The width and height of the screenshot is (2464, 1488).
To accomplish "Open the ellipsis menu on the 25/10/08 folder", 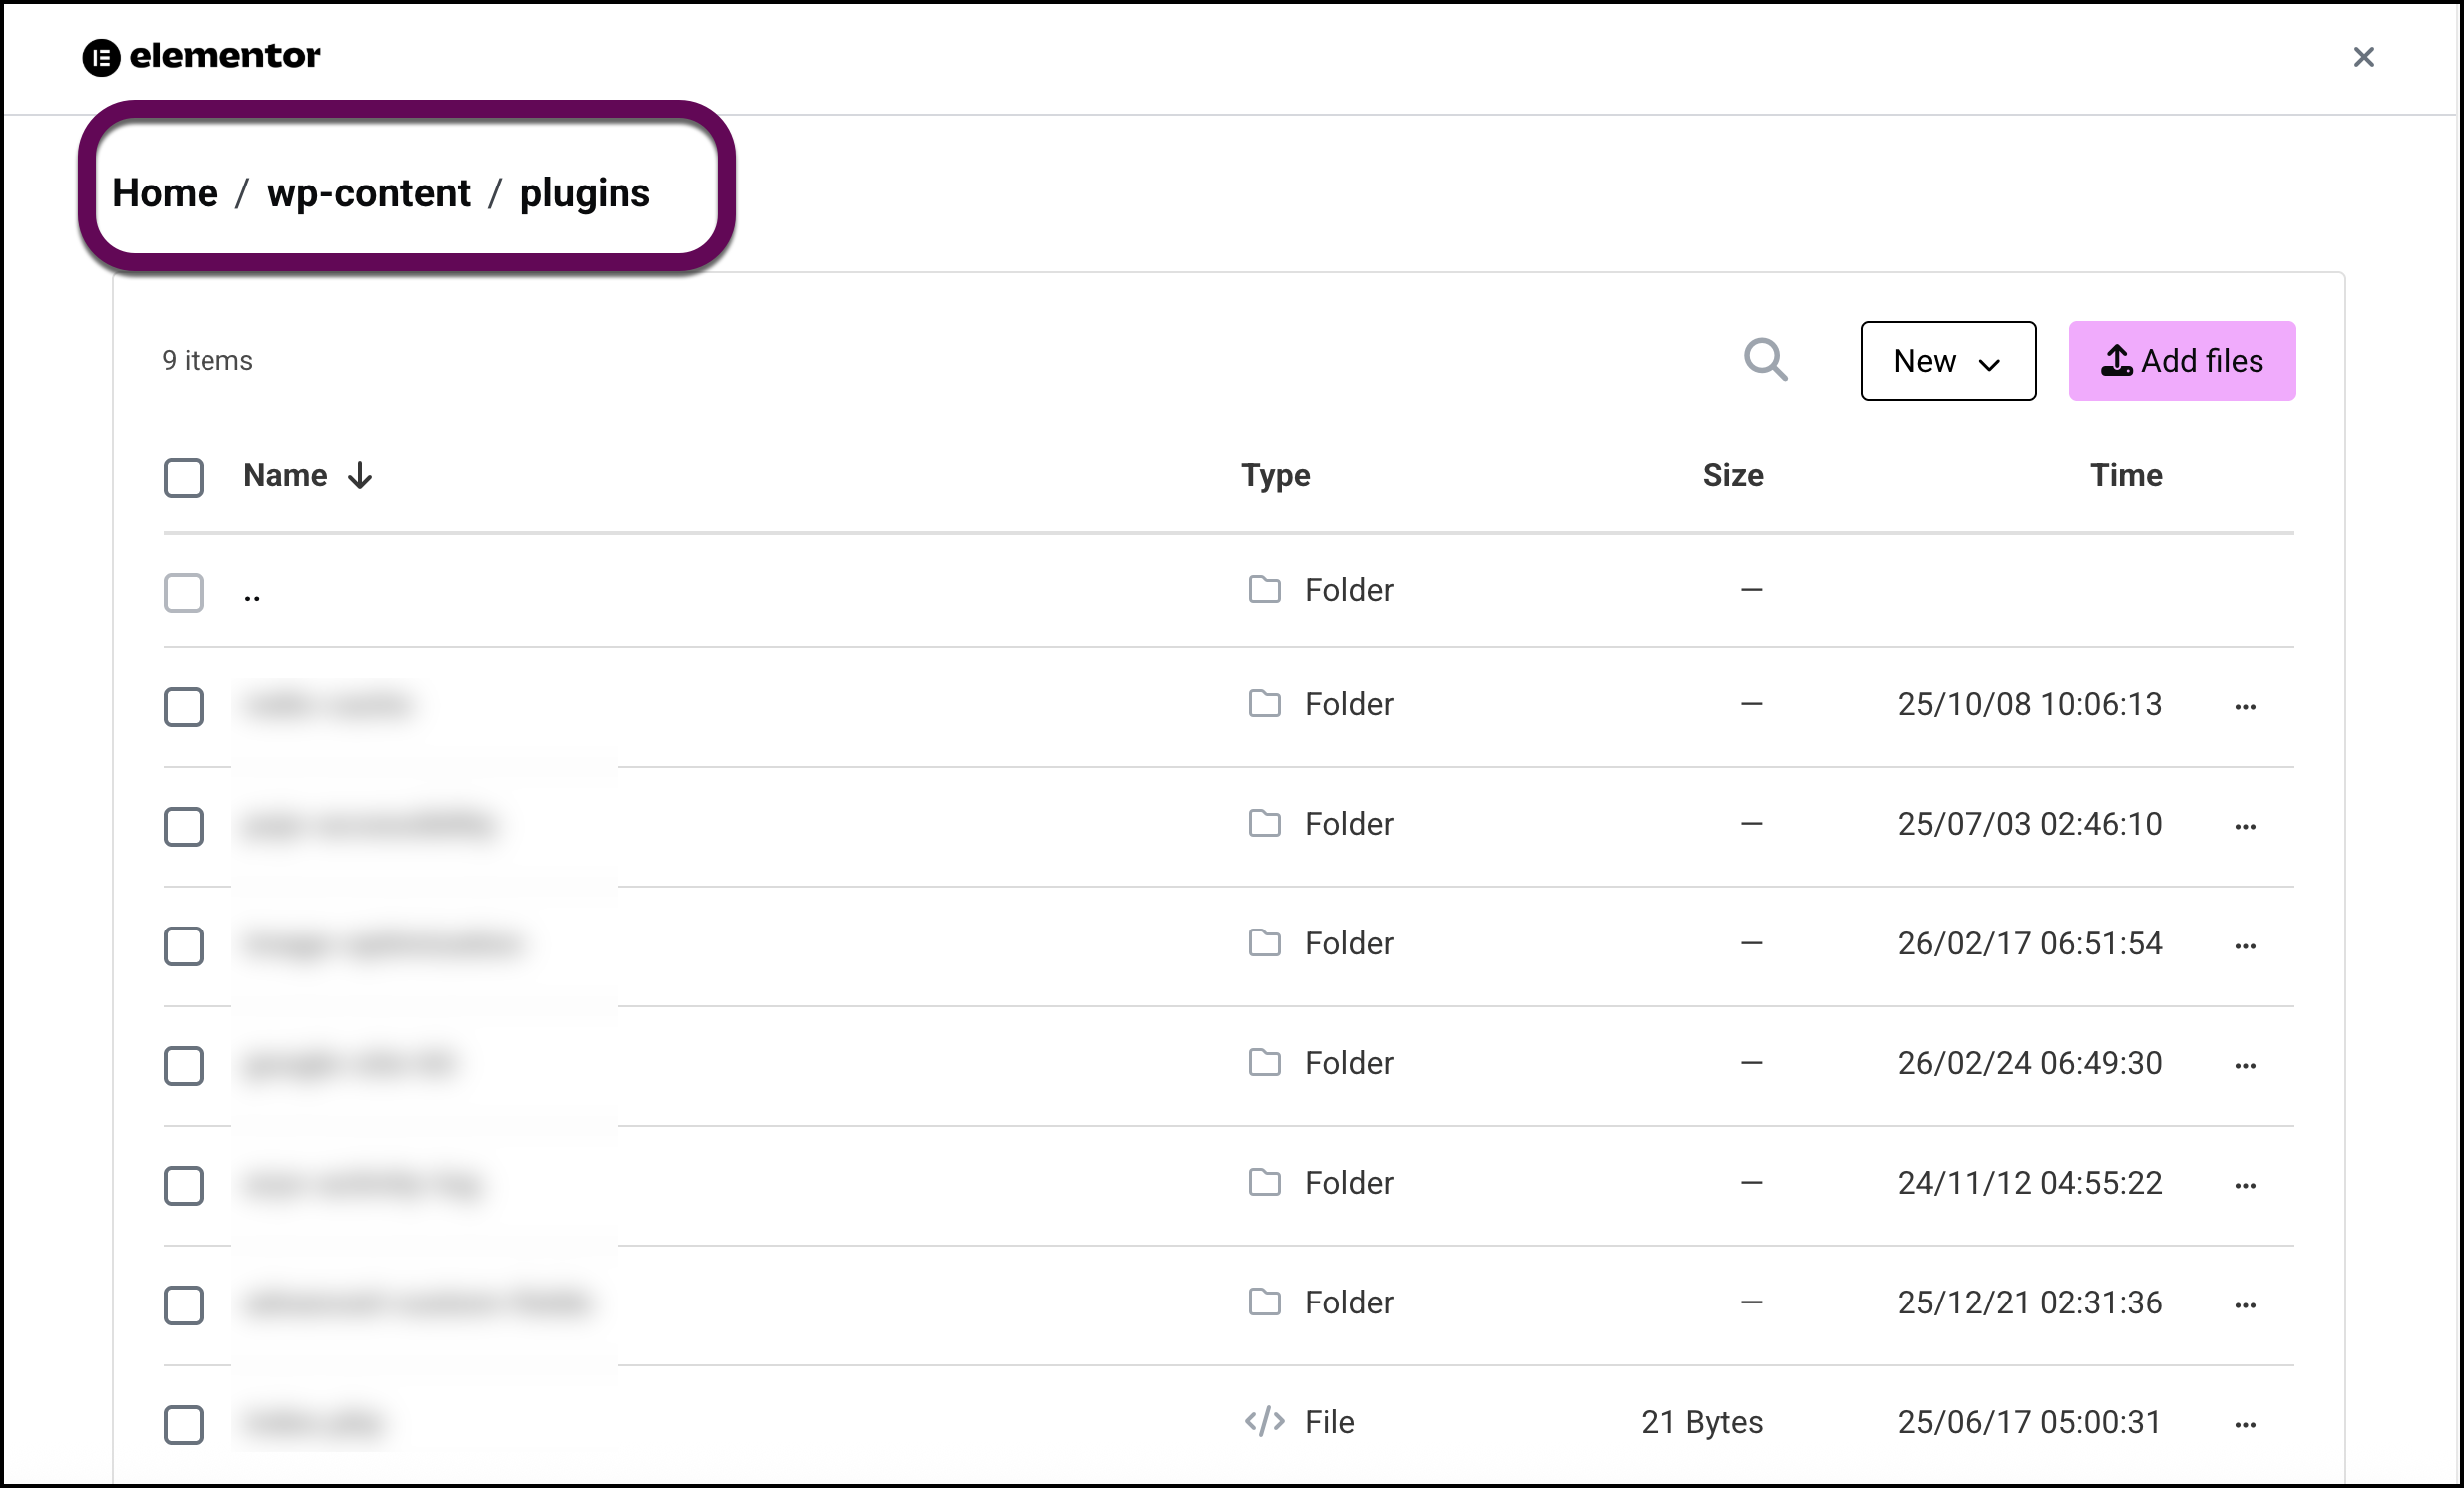I will [x=2245, y=705].
